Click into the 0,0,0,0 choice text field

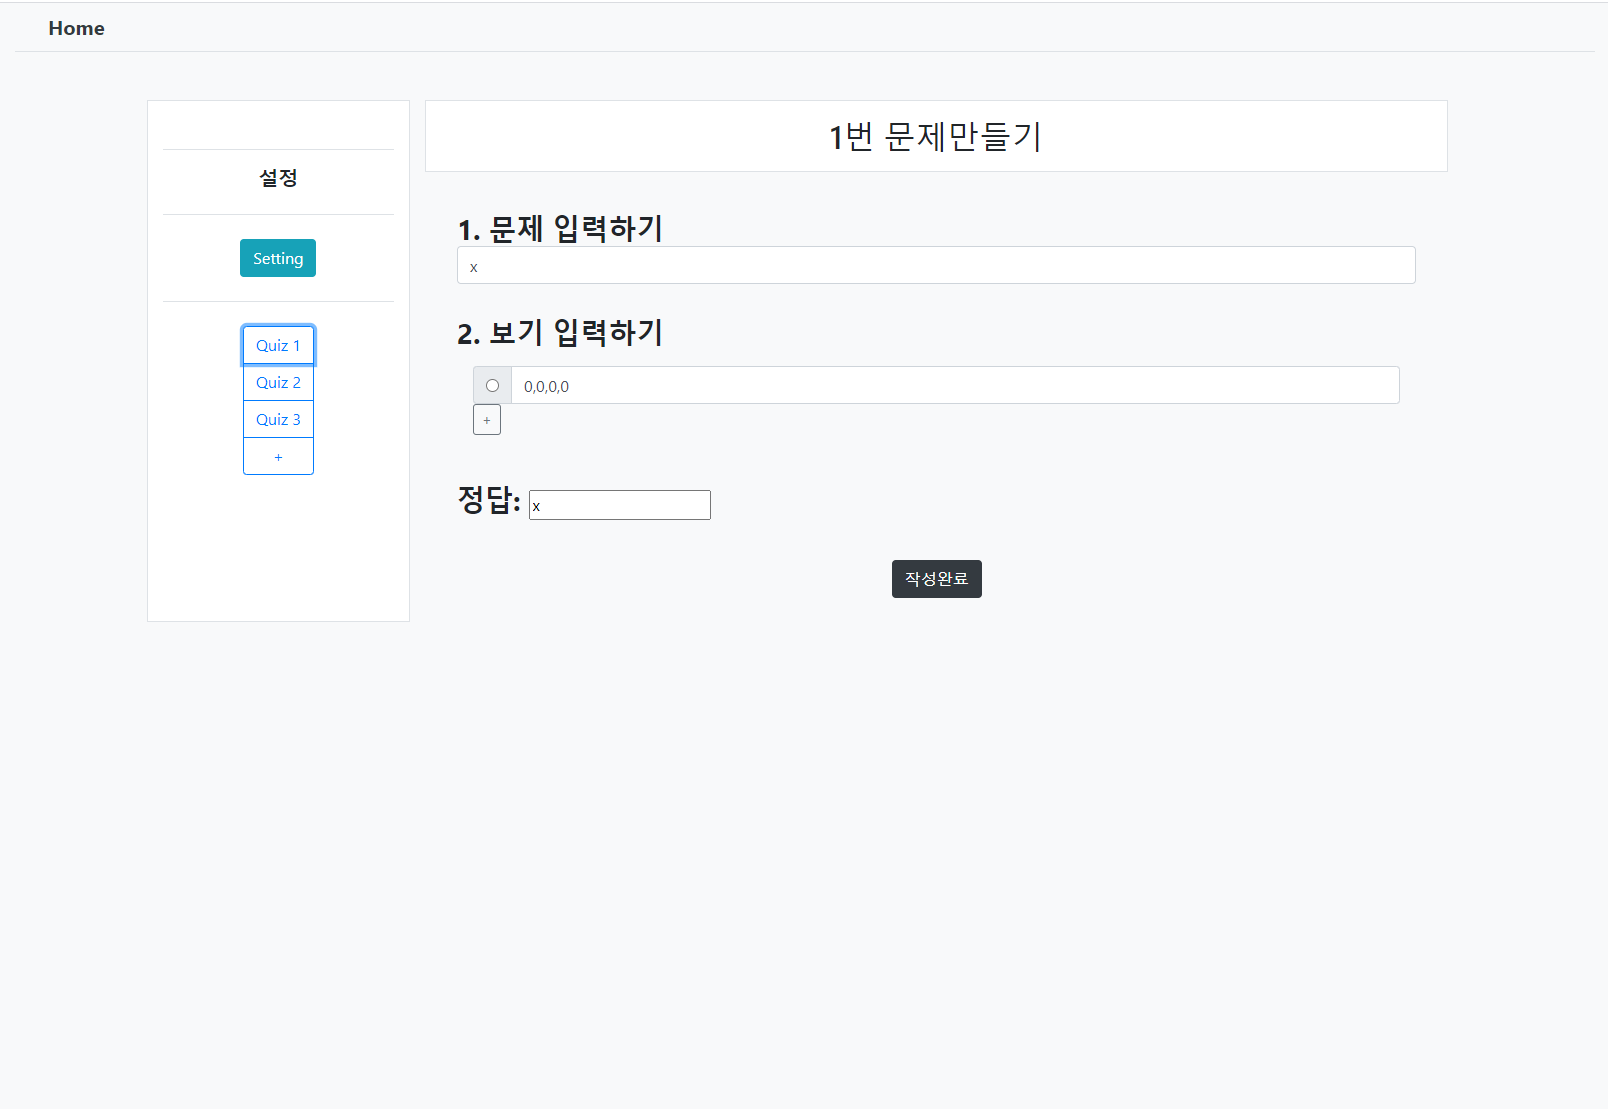pyautogui.click(x=954, y=386)
